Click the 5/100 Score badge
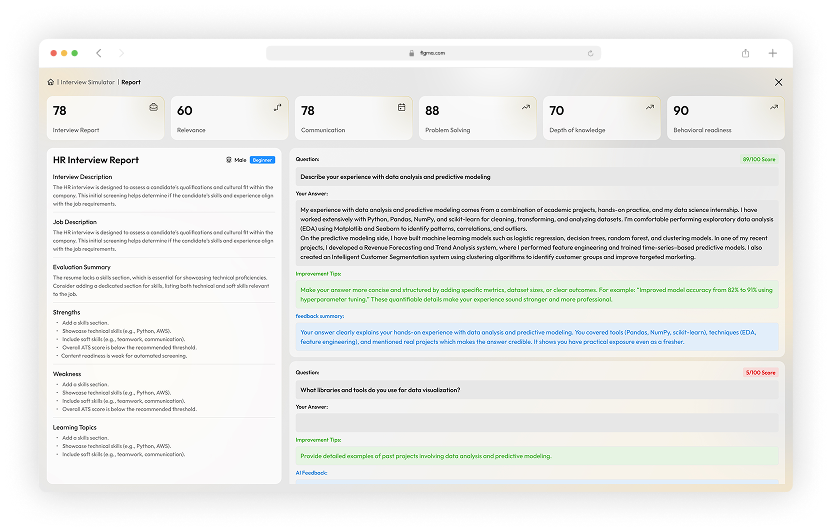Screen dimensions: 832x532 pos(760,372)
